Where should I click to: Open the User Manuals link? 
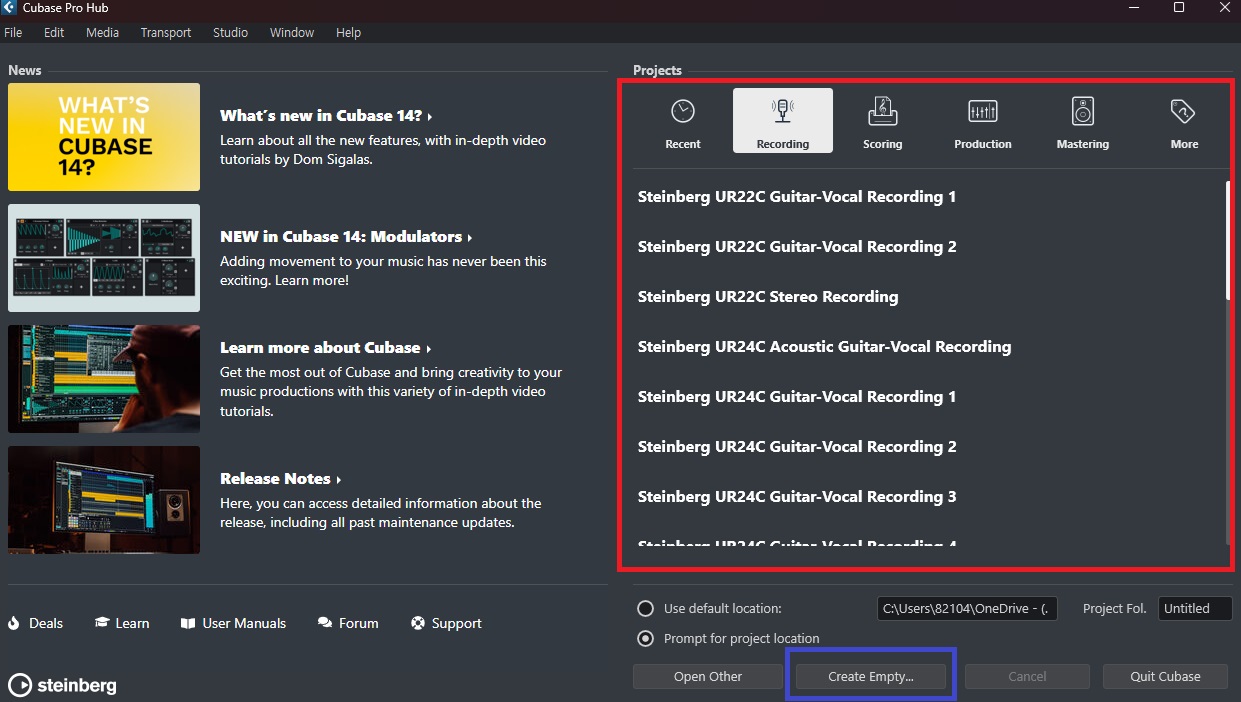pos(244,623)
